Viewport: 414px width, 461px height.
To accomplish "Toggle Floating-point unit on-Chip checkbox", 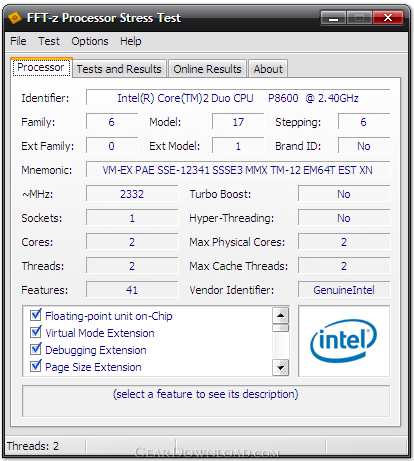I will click(35, 315).
